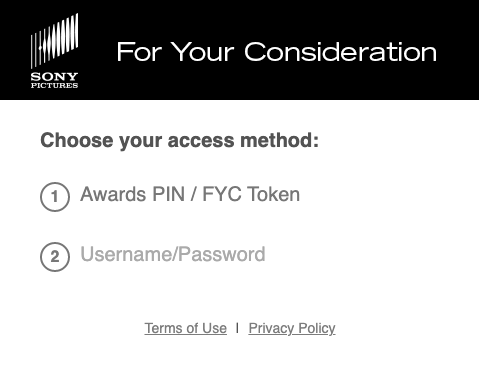Click the SONY PICTURES wordmark below the logo
Image resolution: width=479 pixels, height=367 pixels.
[54, 80]
